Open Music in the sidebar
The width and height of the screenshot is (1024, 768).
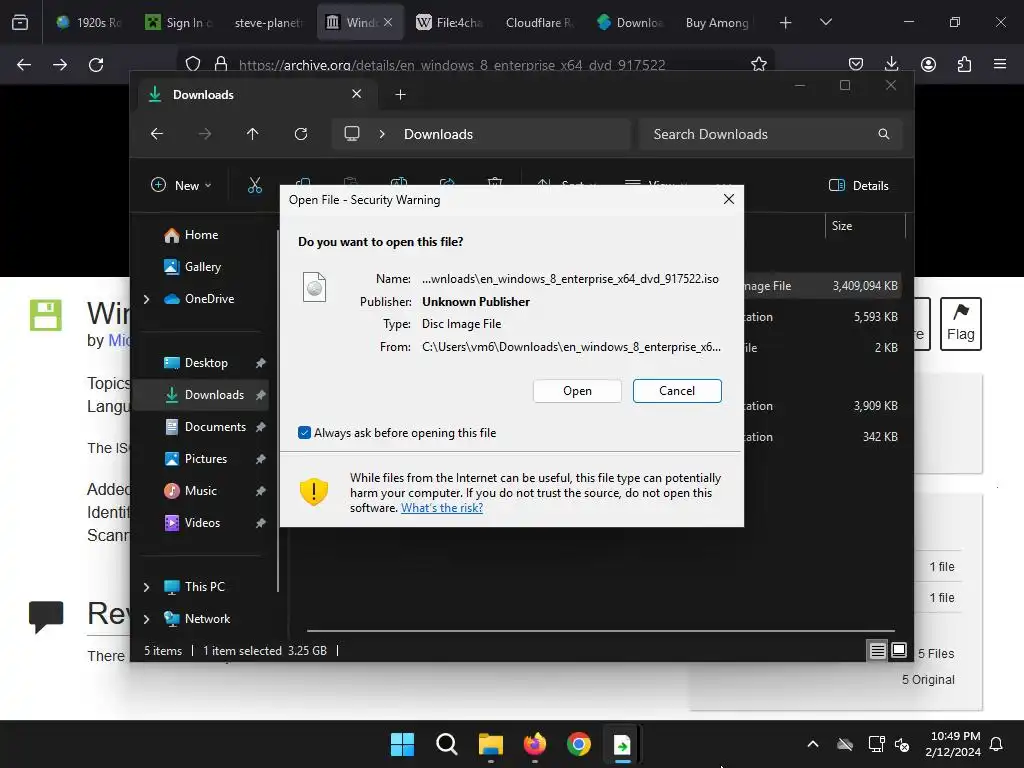click(200, 490)
